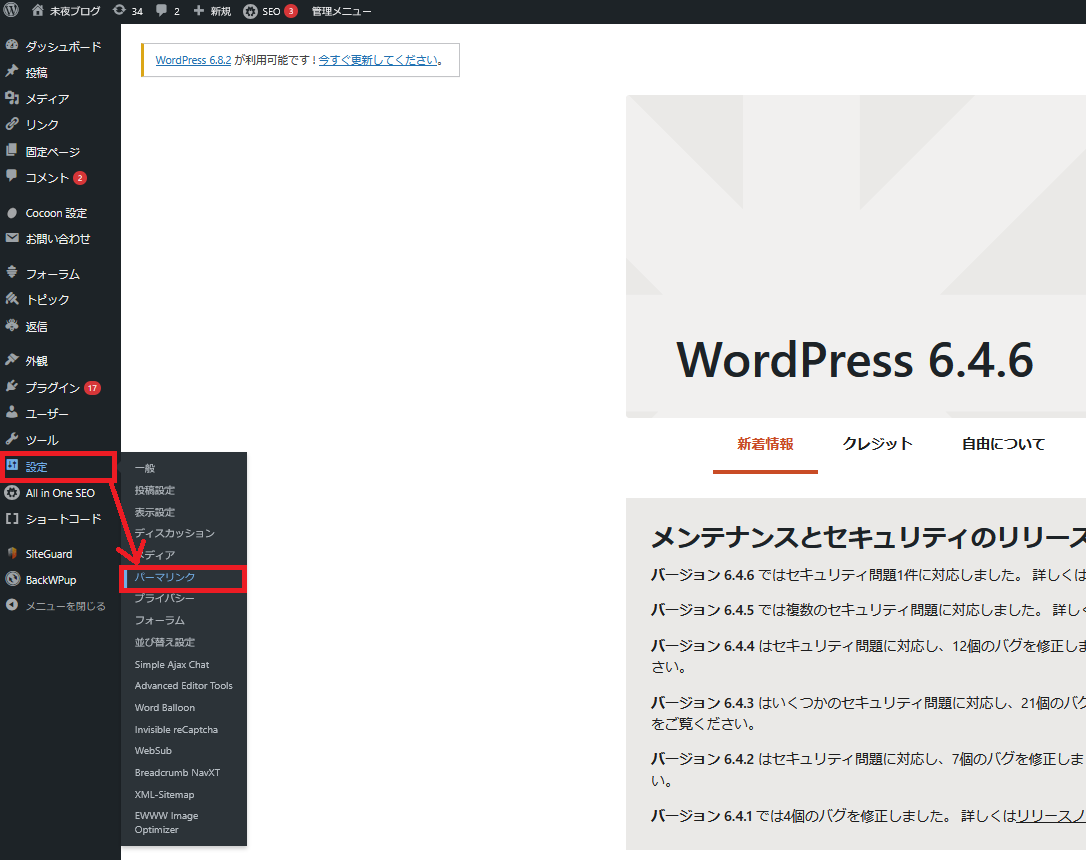
Task: Click the プラグイン plug icon
Action: 12,386
